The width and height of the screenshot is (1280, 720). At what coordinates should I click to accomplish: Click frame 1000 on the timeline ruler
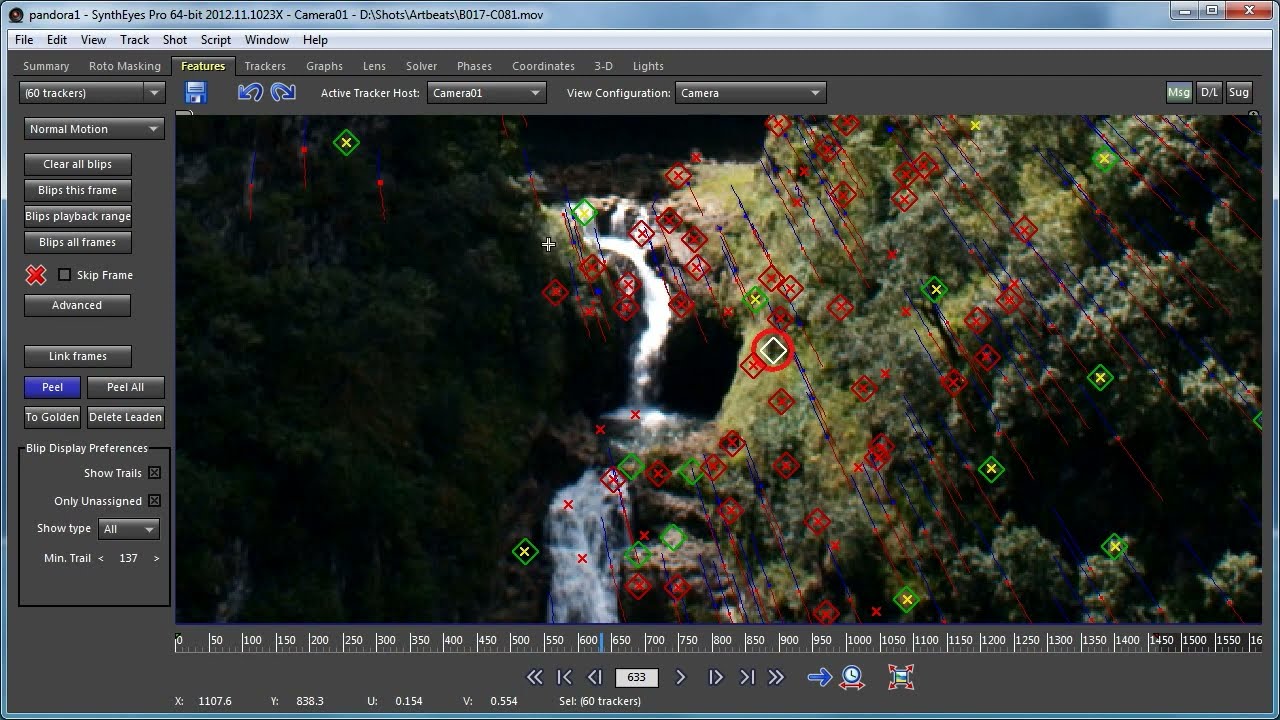tap(859, 640)
